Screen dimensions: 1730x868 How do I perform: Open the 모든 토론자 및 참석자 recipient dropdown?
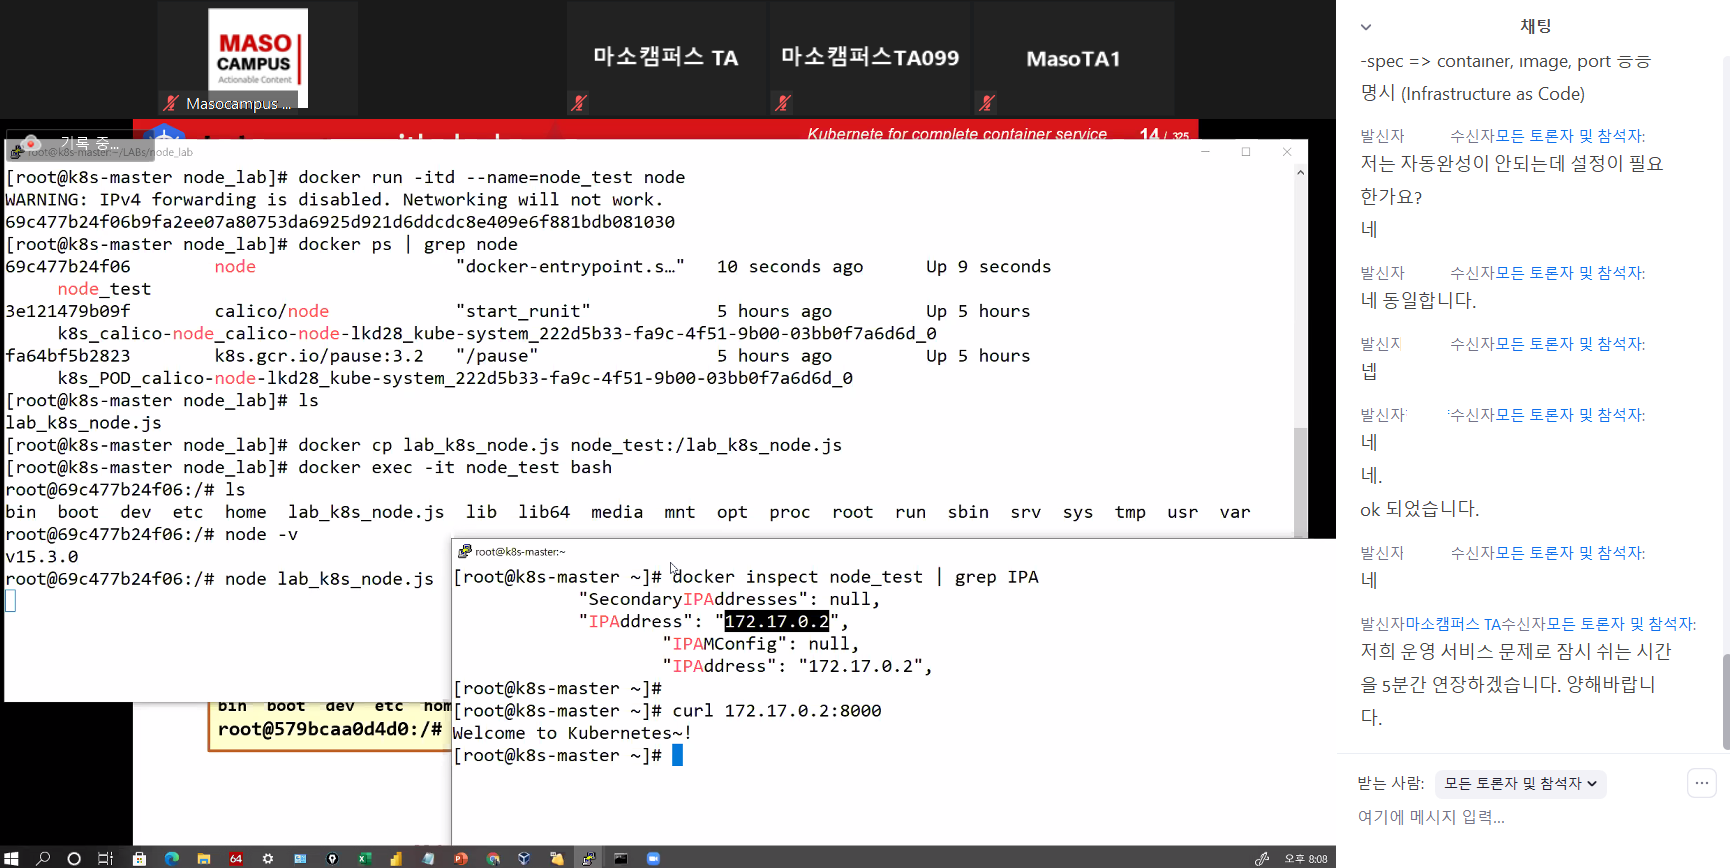coord(1520,784)
